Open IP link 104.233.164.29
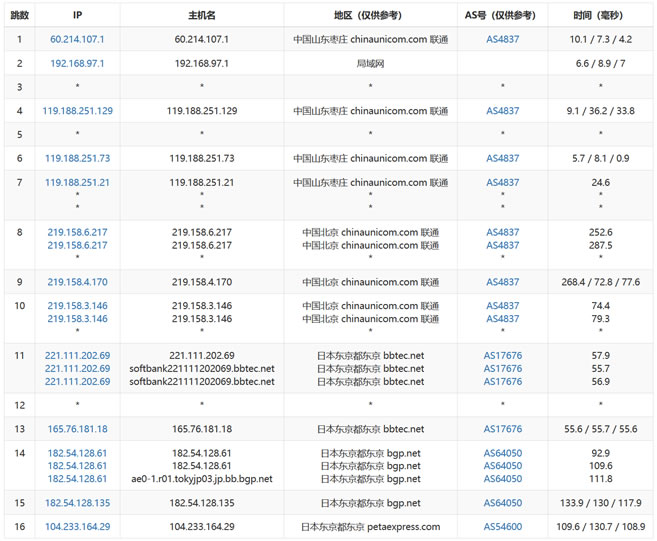657x541 pixels. (x=78, y=527)
